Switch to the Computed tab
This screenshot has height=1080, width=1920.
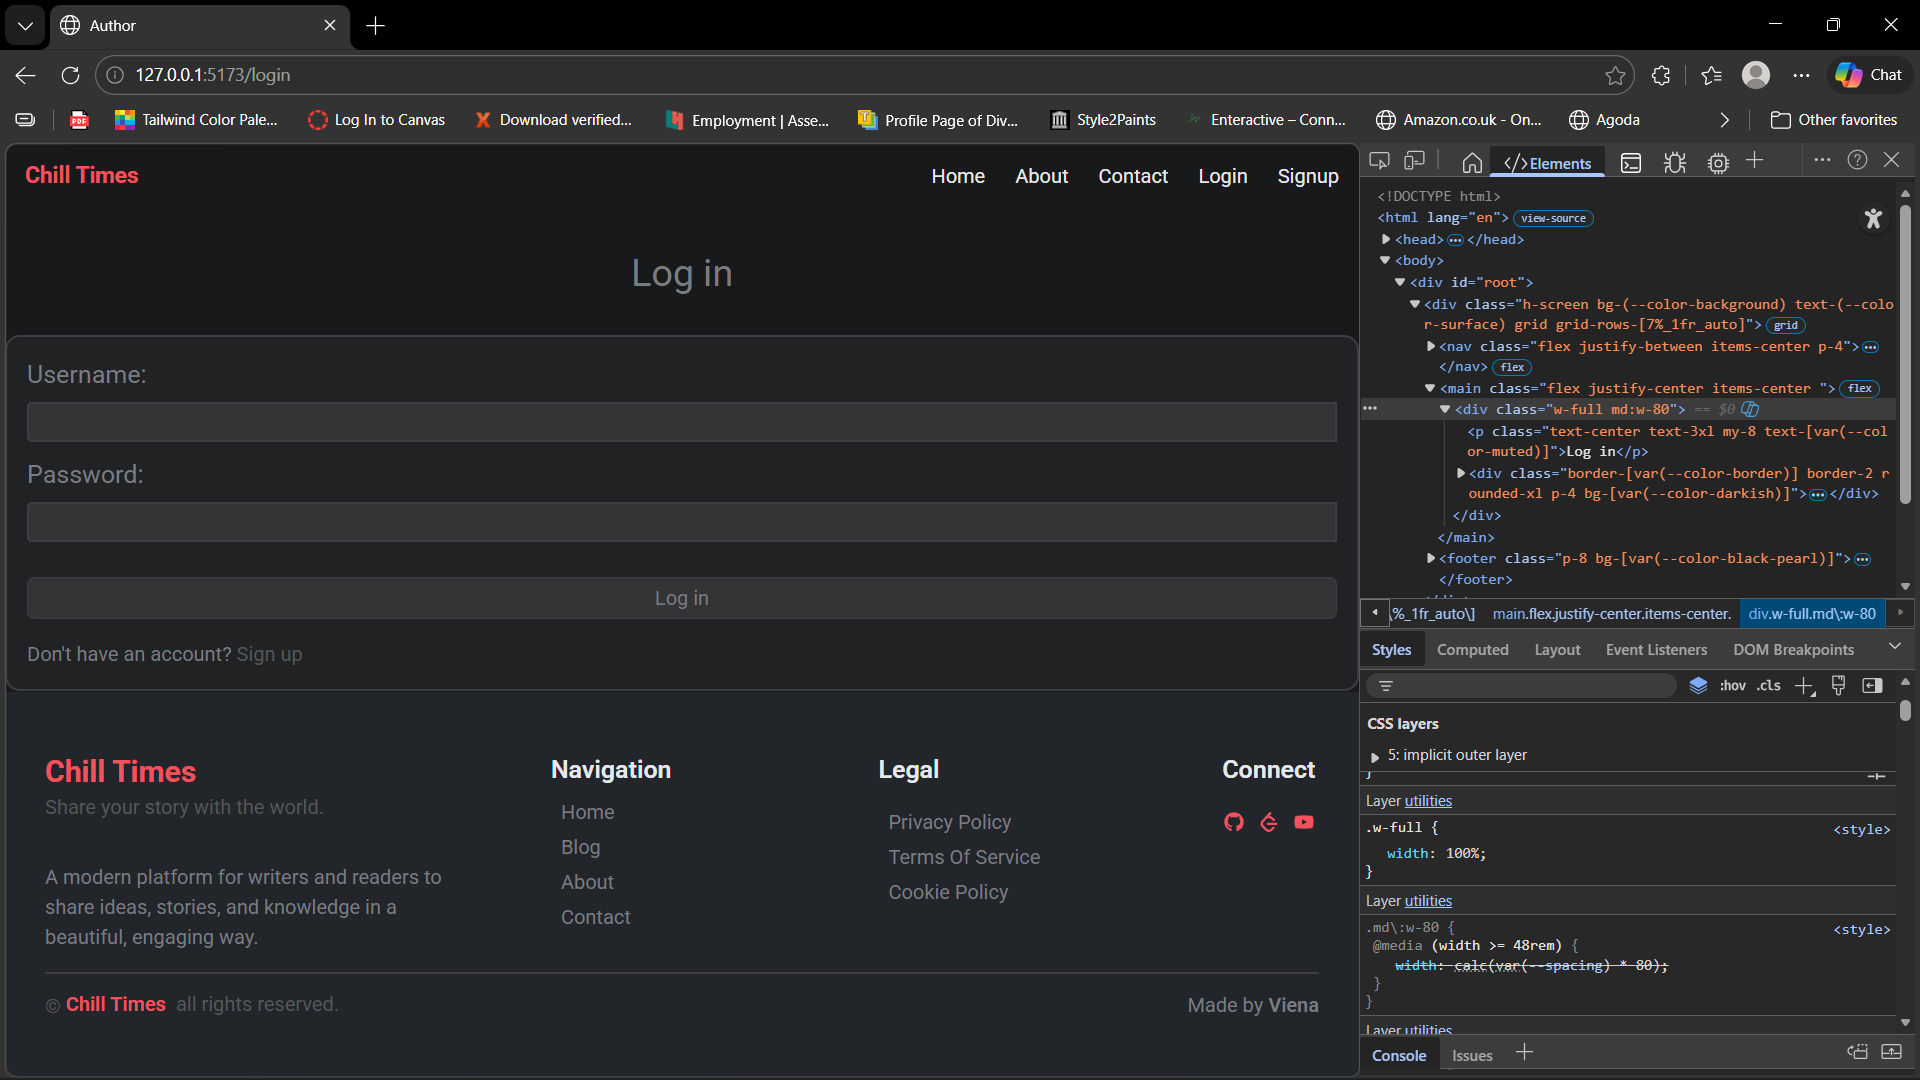[x=1472, y=650]
